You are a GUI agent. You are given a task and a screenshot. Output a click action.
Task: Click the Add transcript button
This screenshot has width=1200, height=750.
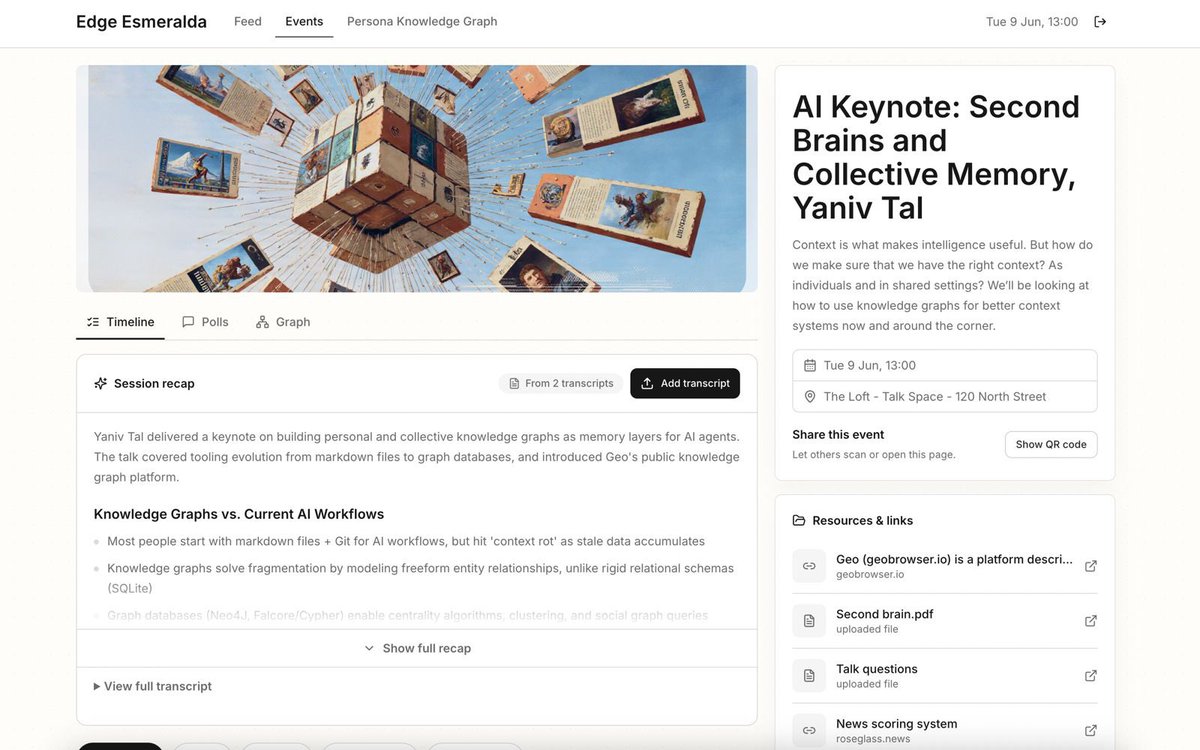pos(685,383)
